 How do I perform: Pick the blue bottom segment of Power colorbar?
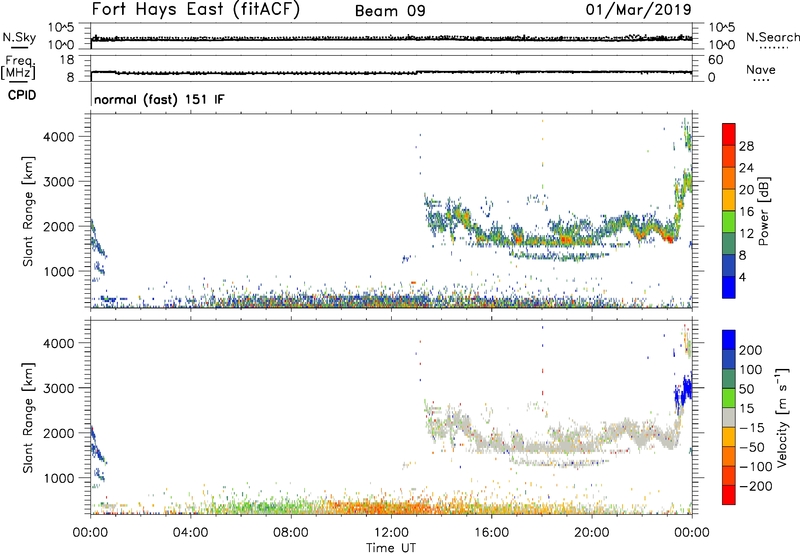click(729, 287)
